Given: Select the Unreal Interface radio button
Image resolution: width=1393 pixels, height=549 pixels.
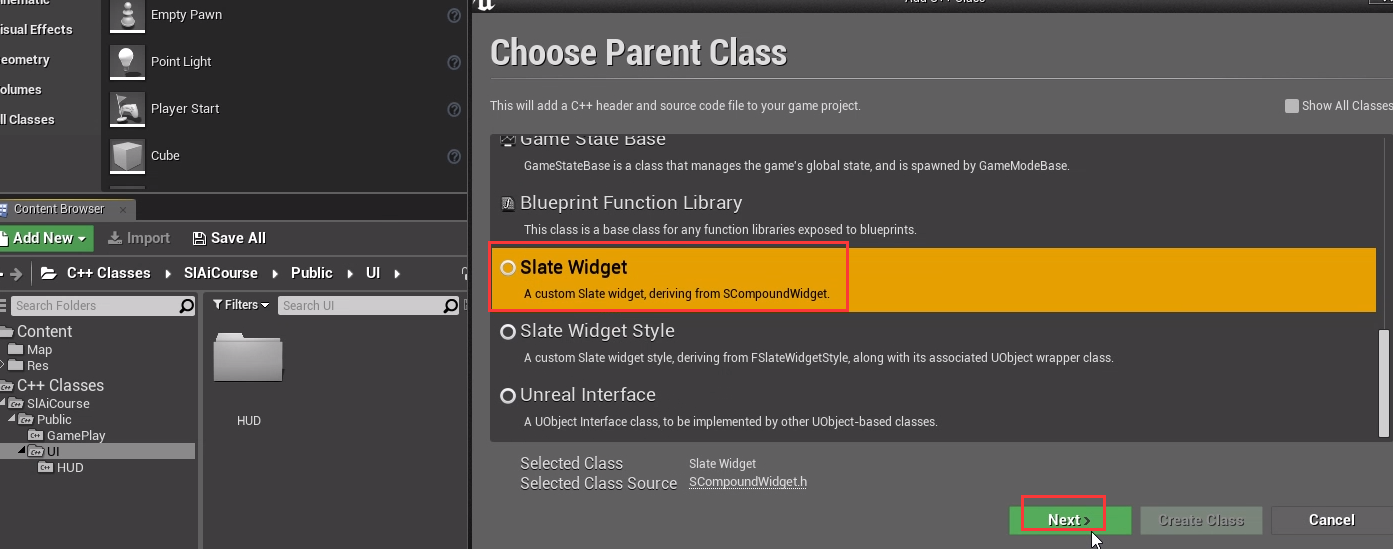Looking at the screenshot, I should 508,395.
